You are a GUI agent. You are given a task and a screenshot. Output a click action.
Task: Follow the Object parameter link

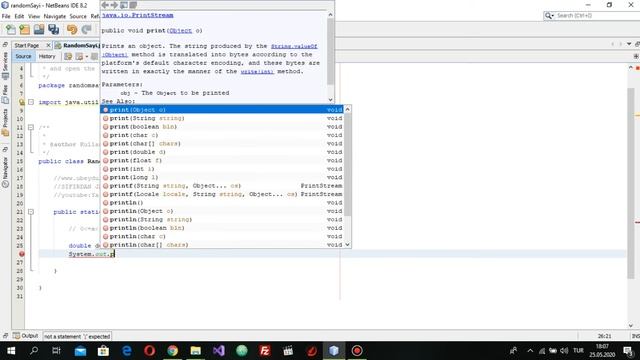(180, 31)
